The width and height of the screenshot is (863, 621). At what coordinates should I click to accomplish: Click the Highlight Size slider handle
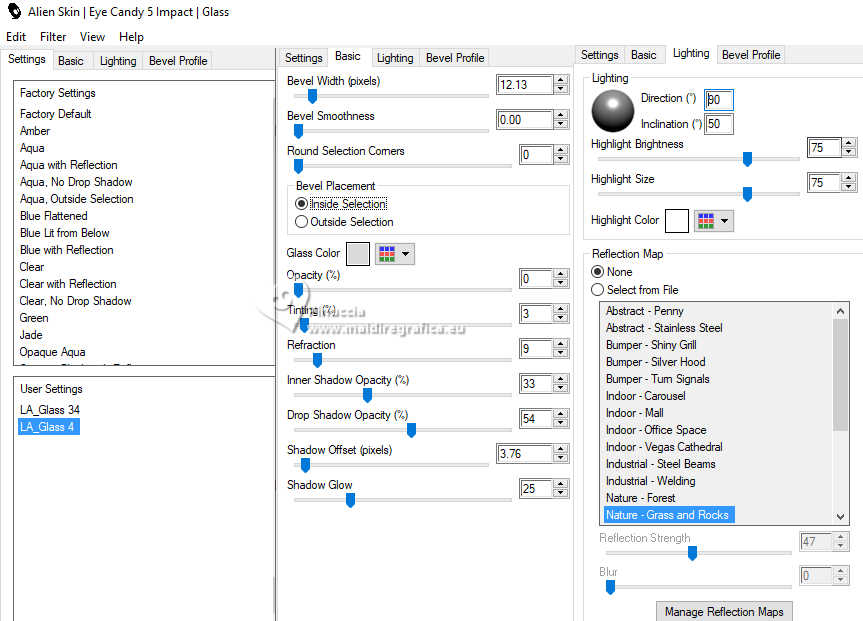point(747,194)
